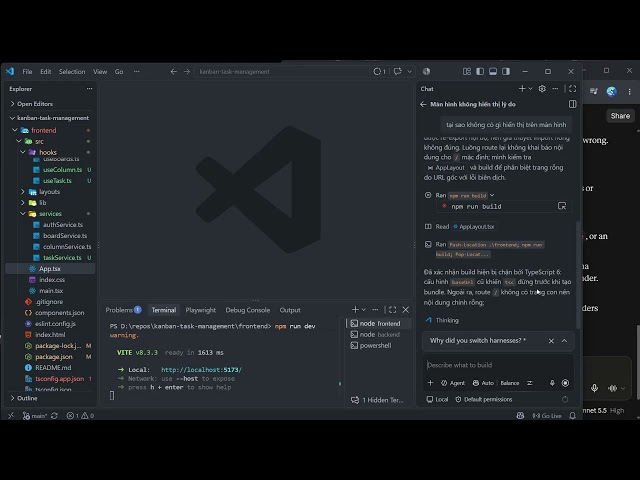Start voice input with microphone icon
640x480 pixels.
coord(552,383)
